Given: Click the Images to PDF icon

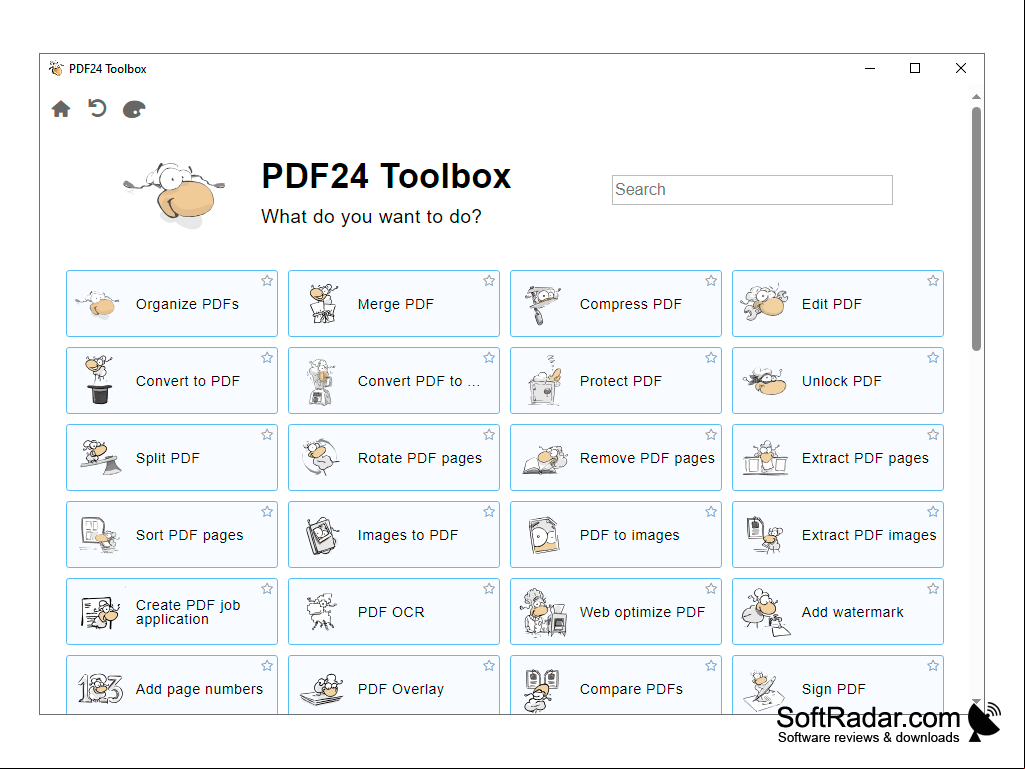Looking at the screenshot, I should coord(322,535).
